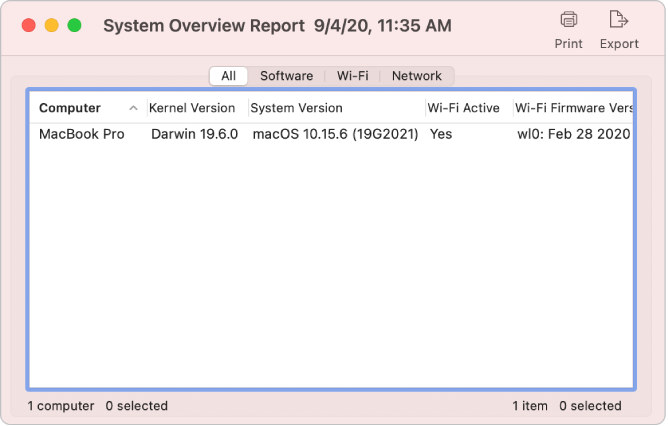This screenshot has height=426, width=668.
Task: Close the System Overview Report window
Action: tap(27, 25)
